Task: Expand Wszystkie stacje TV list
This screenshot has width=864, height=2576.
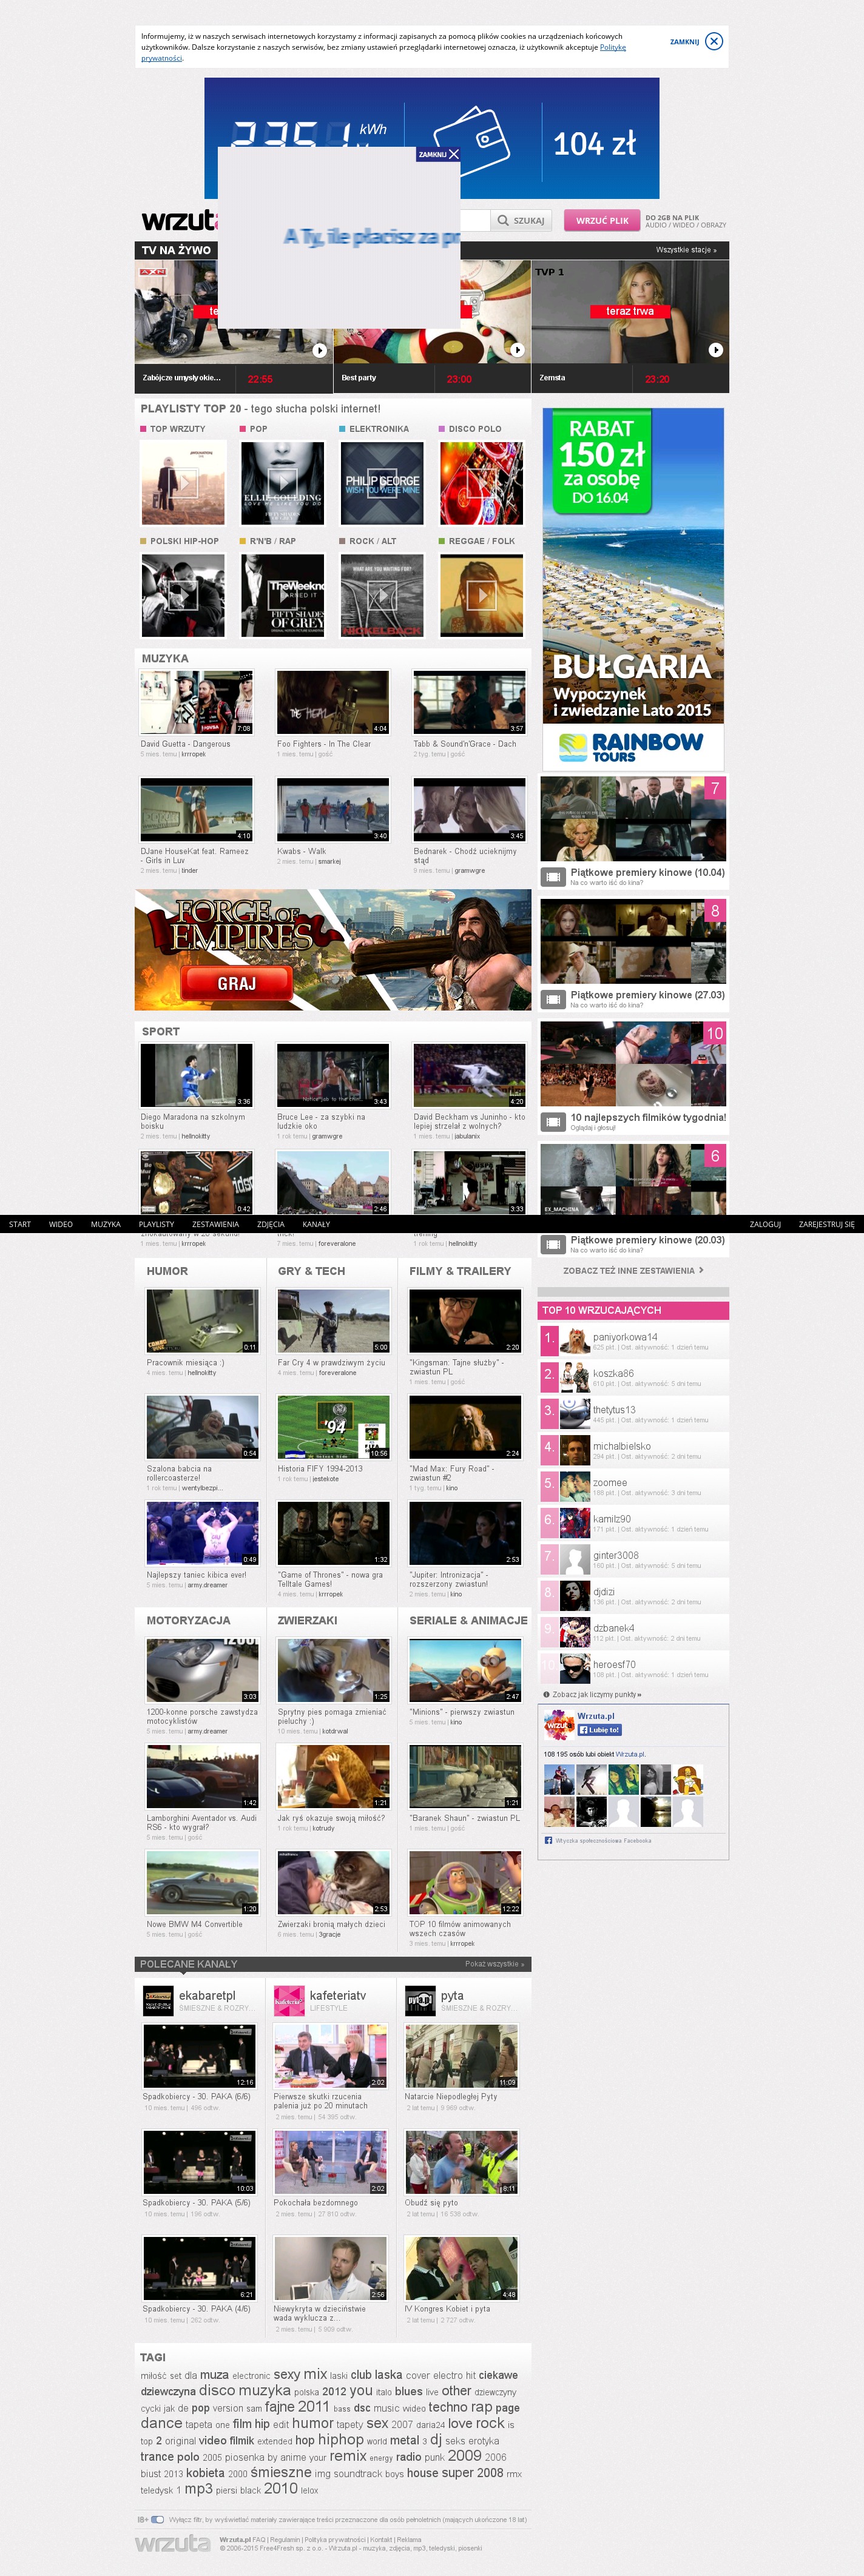Action: point(686,250)
